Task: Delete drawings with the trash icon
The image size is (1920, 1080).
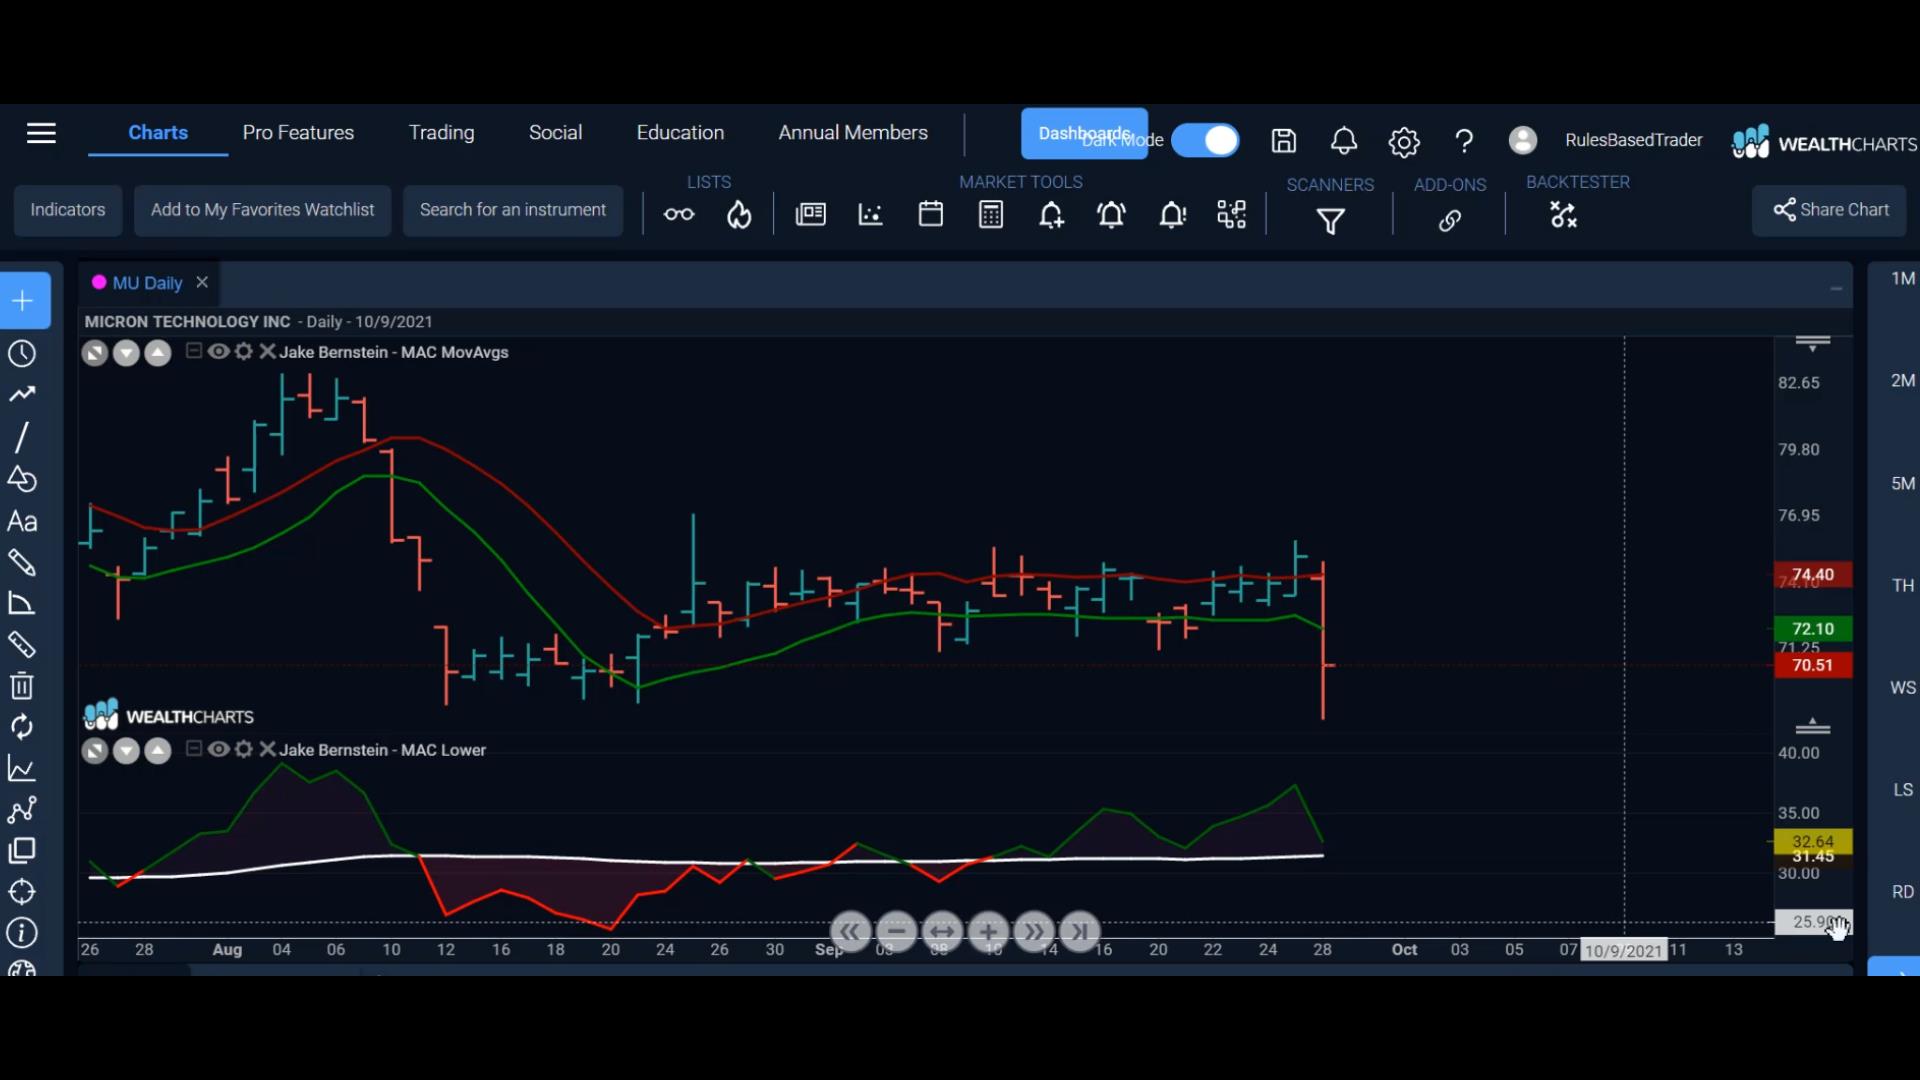Action: 22,686
